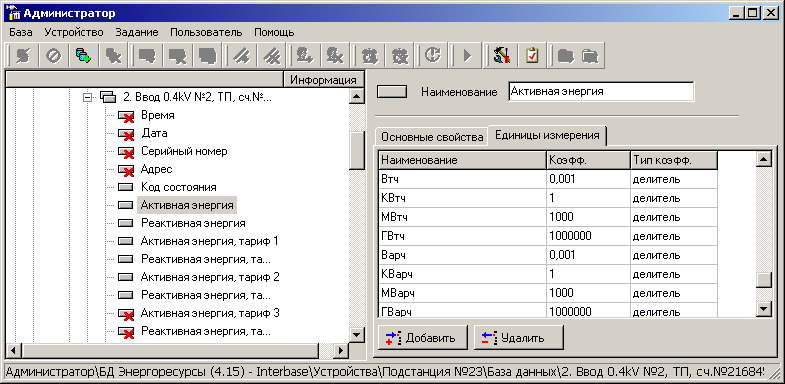785x384 pixels.
Task: Click the Наименование table column header
Action: [462, 160]
